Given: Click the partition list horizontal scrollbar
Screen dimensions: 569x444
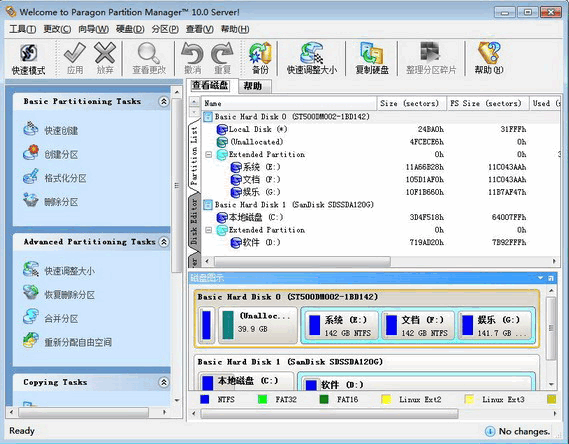Looking at the screenshot, I should 302,261.
